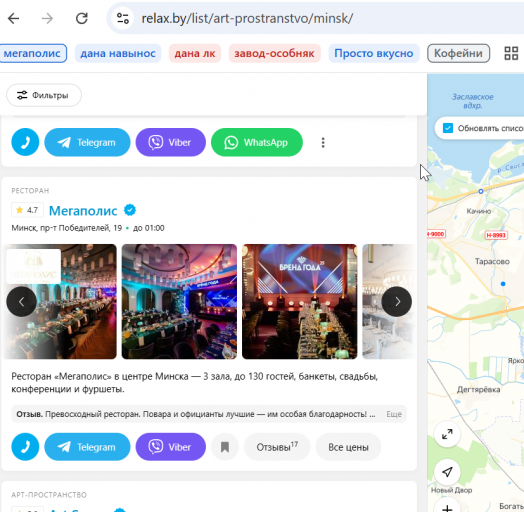This screenshot has height=512, width=524.
Task: Message Мегаполис via Viber
Action: coord(170,447)
